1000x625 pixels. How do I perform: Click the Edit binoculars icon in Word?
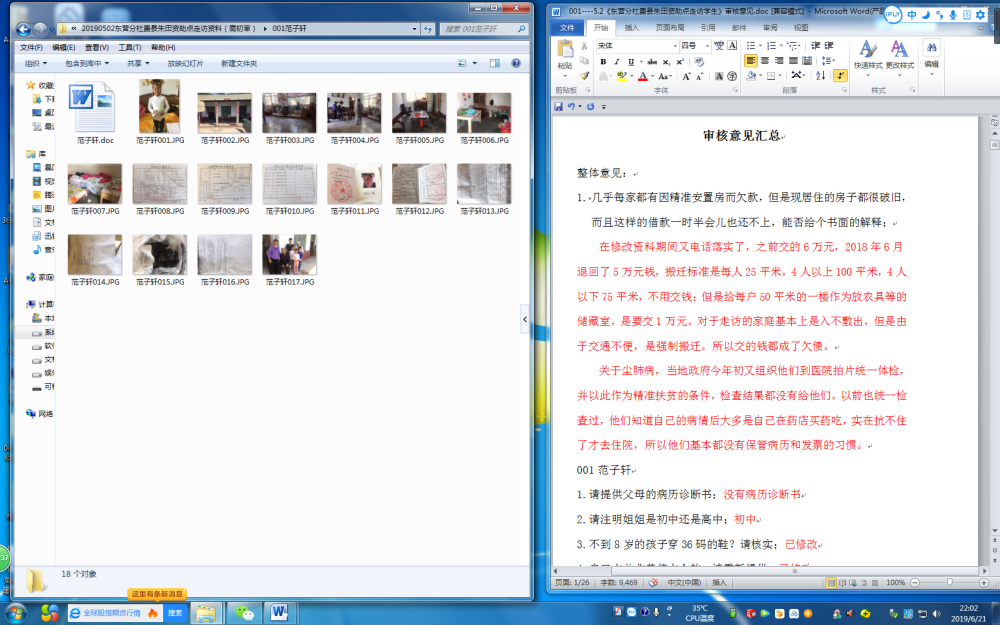pos(931,48)
